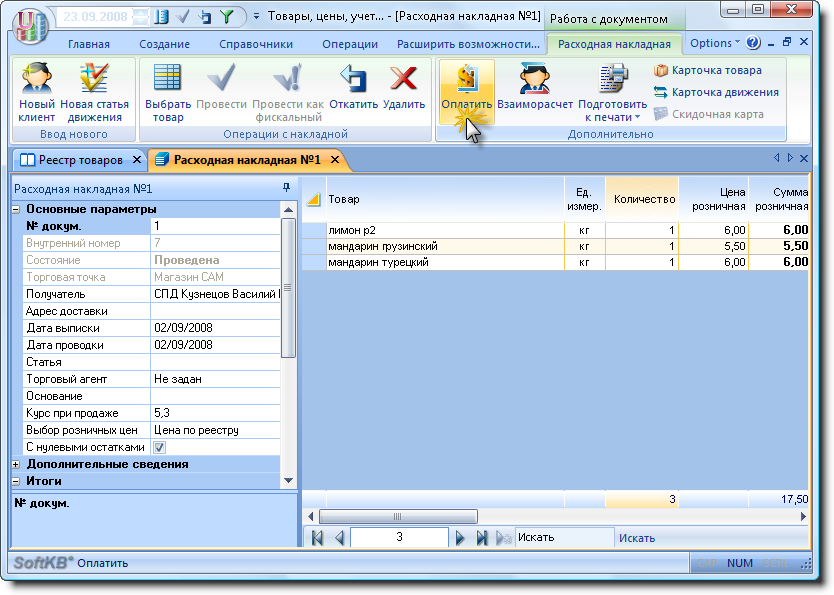The height and width of the screenshot is (595, 834).
Task: Click the Дата выписки value
Action: [x=215, y=328]
